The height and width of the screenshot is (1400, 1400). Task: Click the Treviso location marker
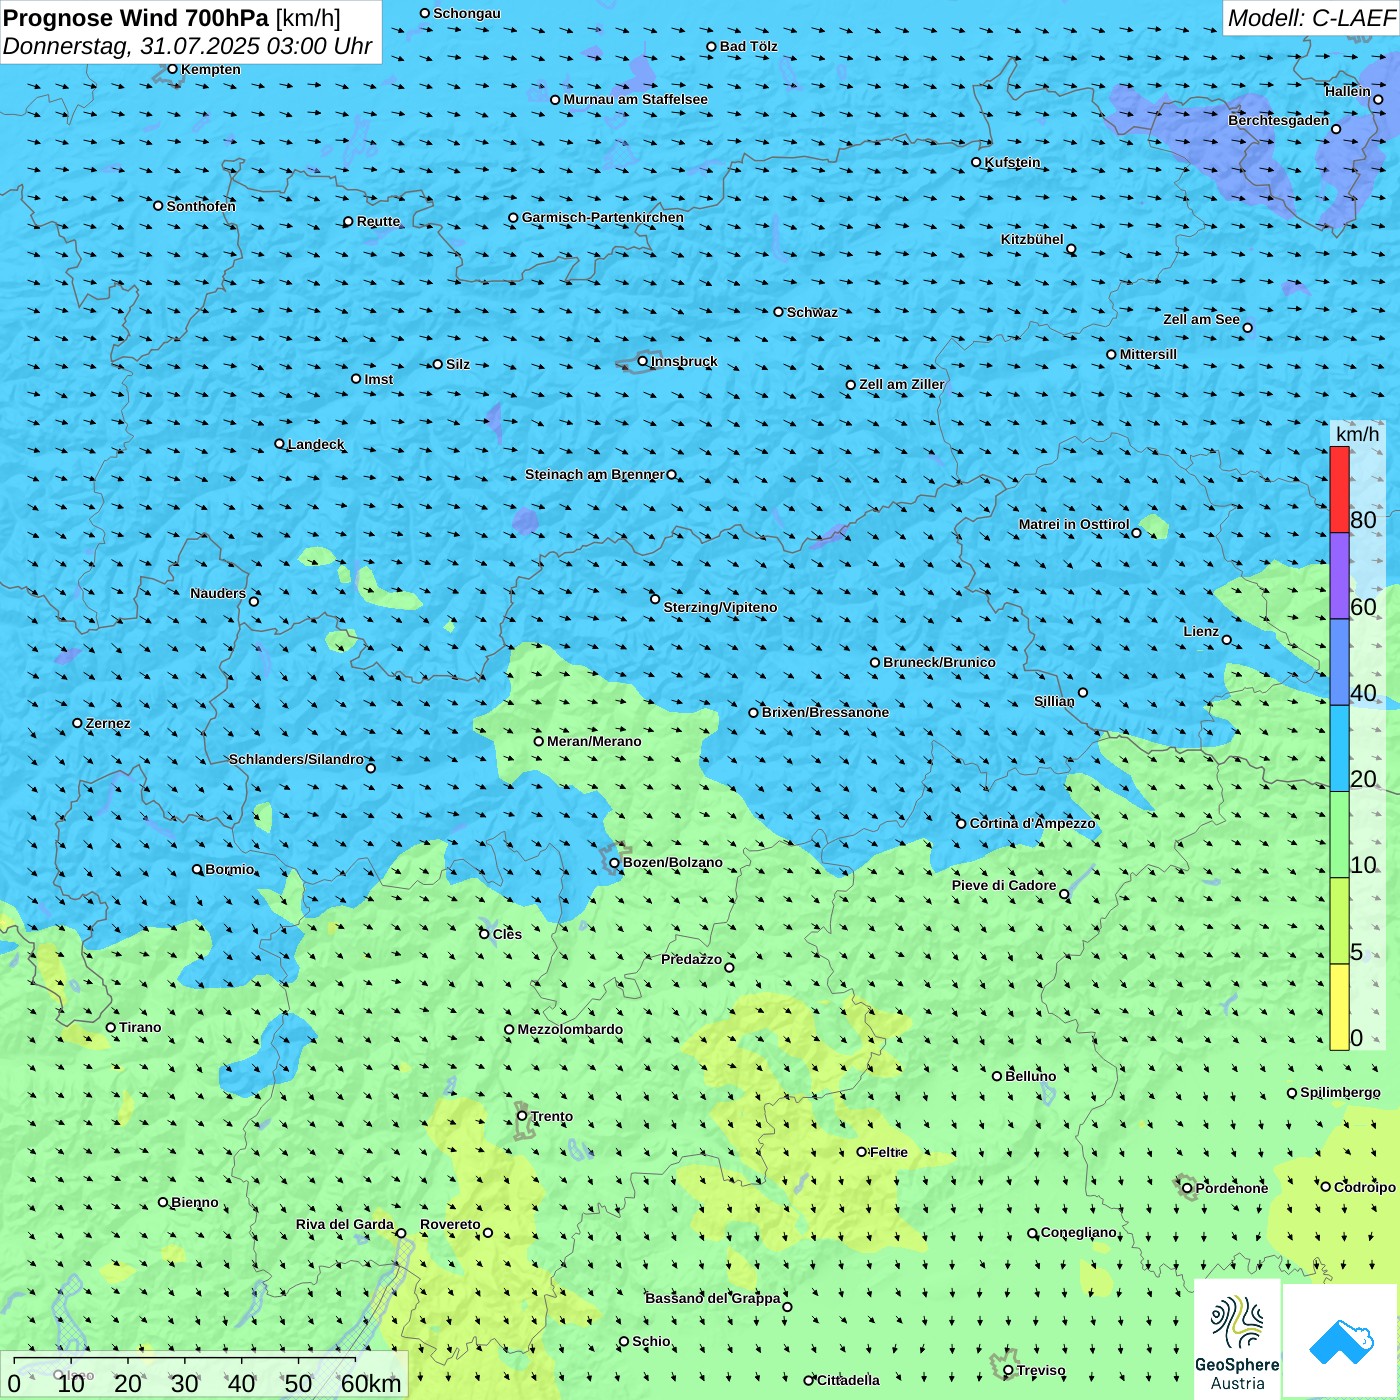coord(1008,1370)
